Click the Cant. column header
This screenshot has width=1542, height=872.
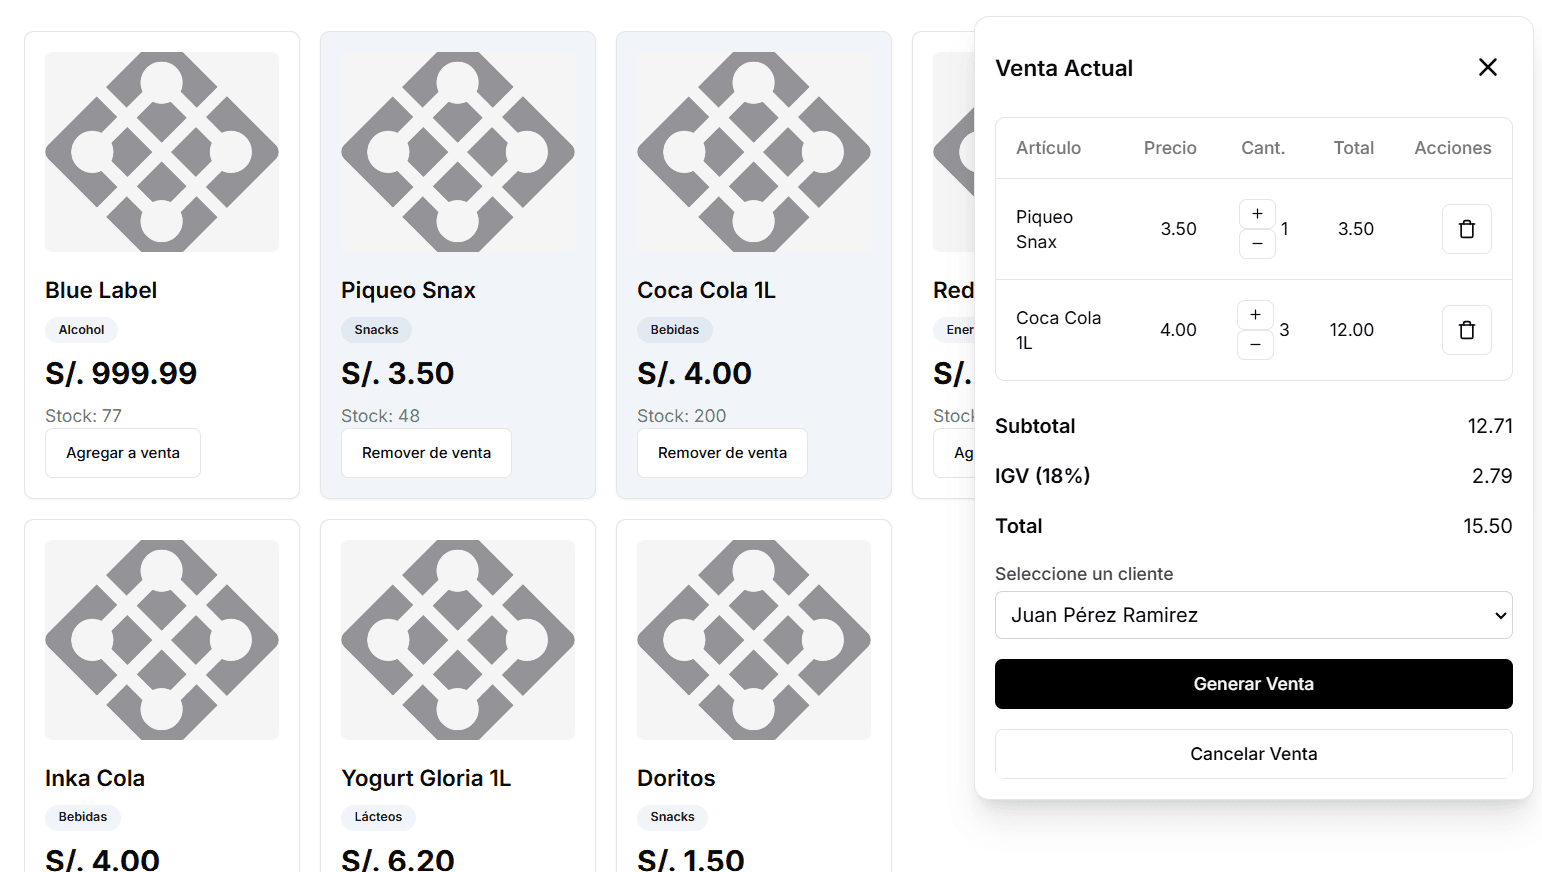coord(1263,148)
